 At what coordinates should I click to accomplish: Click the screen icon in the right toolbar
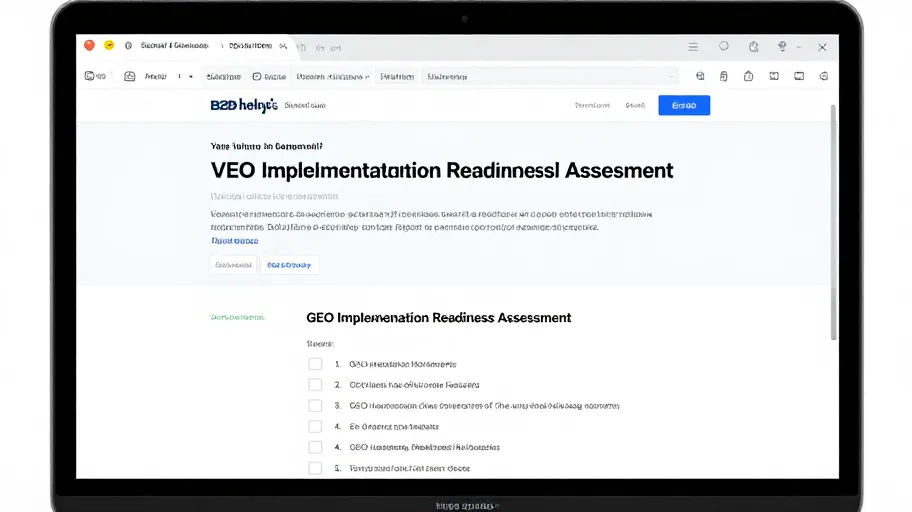[799, 76]
